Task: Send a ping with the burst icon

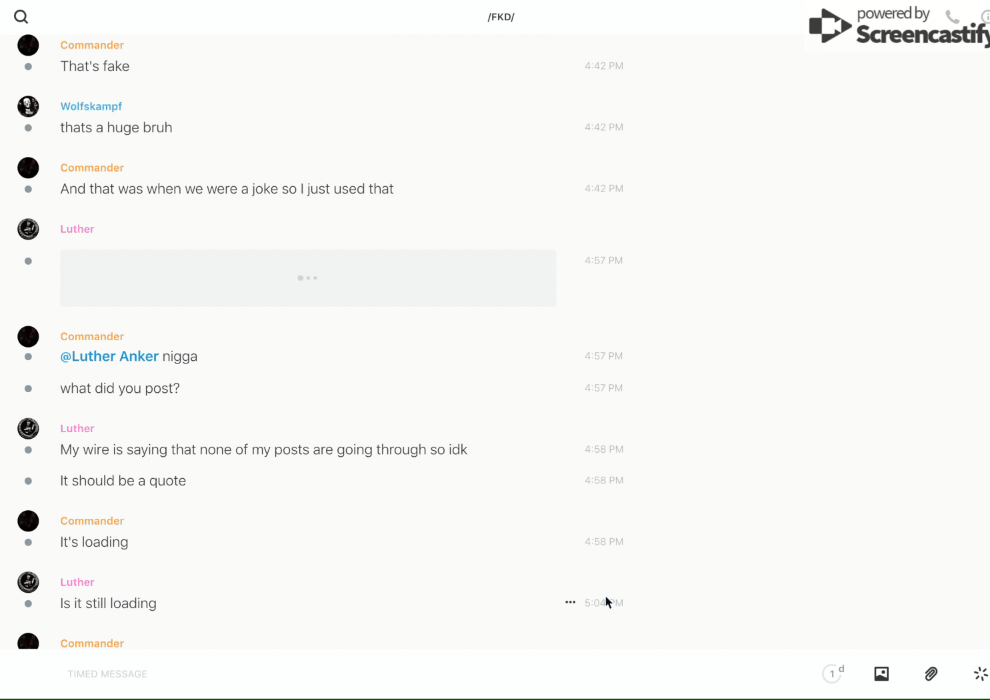Action: 980,674
